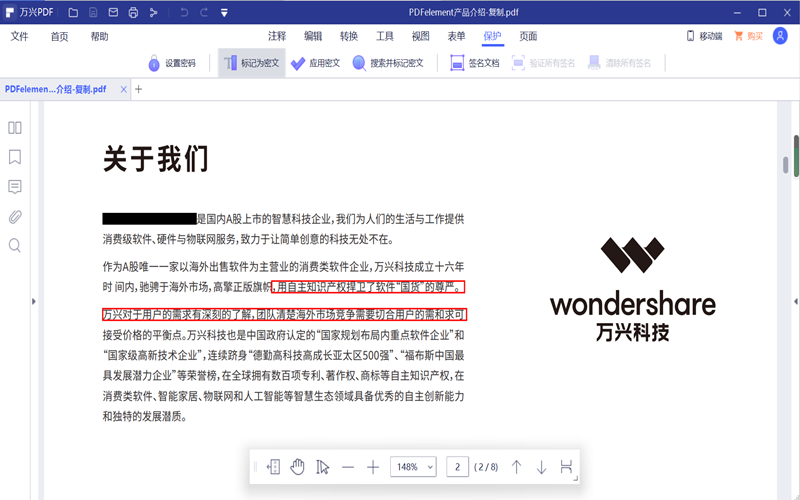800x500 pixels.
Task: Open the Bookmarks sidebar panel
Action: pos(15,157)
